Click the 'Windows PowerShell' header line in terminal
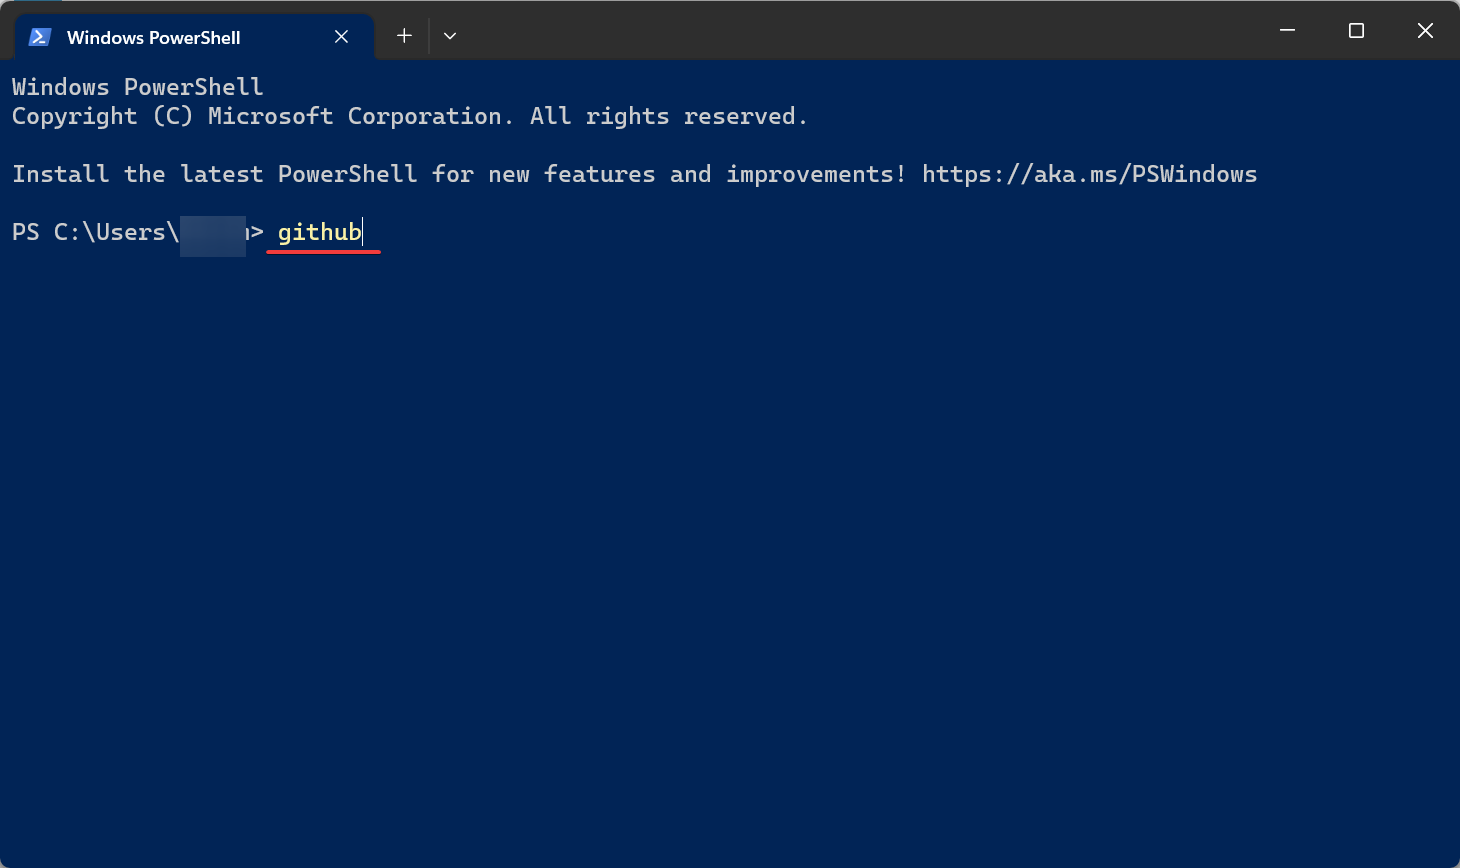 (x=138, y=87)
